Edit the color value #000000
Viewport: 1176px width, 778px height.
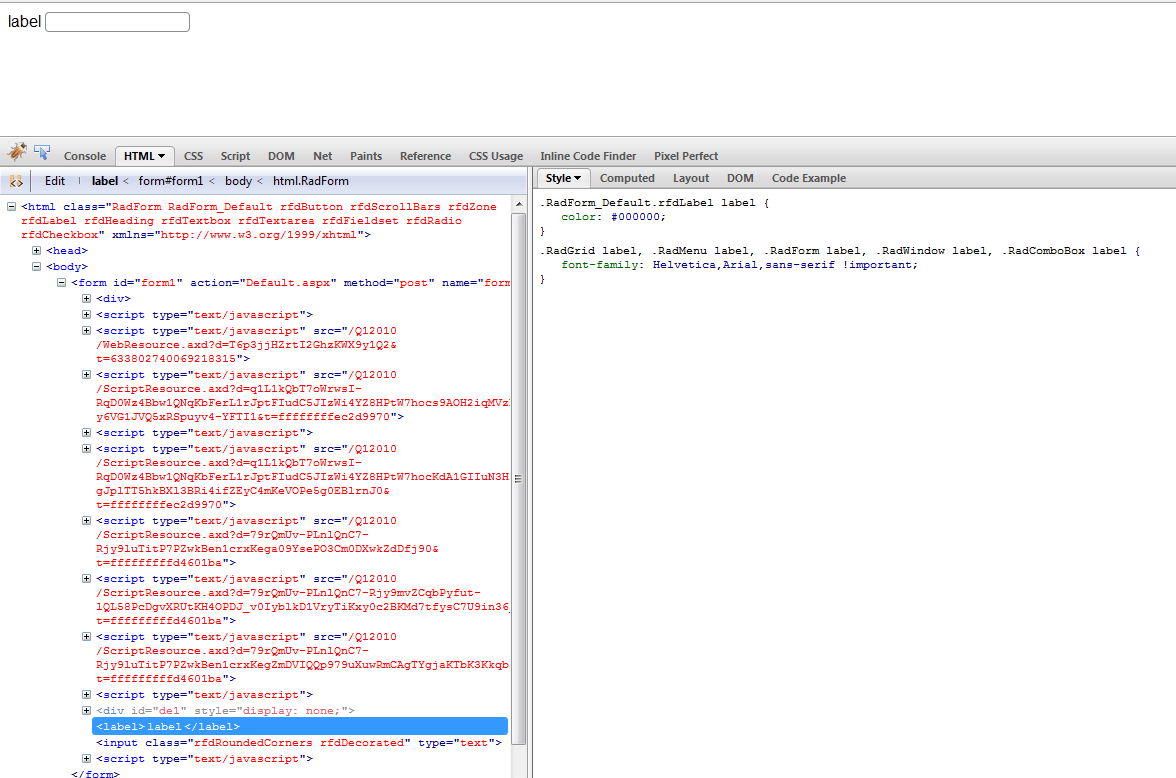[x=634, y=217]
